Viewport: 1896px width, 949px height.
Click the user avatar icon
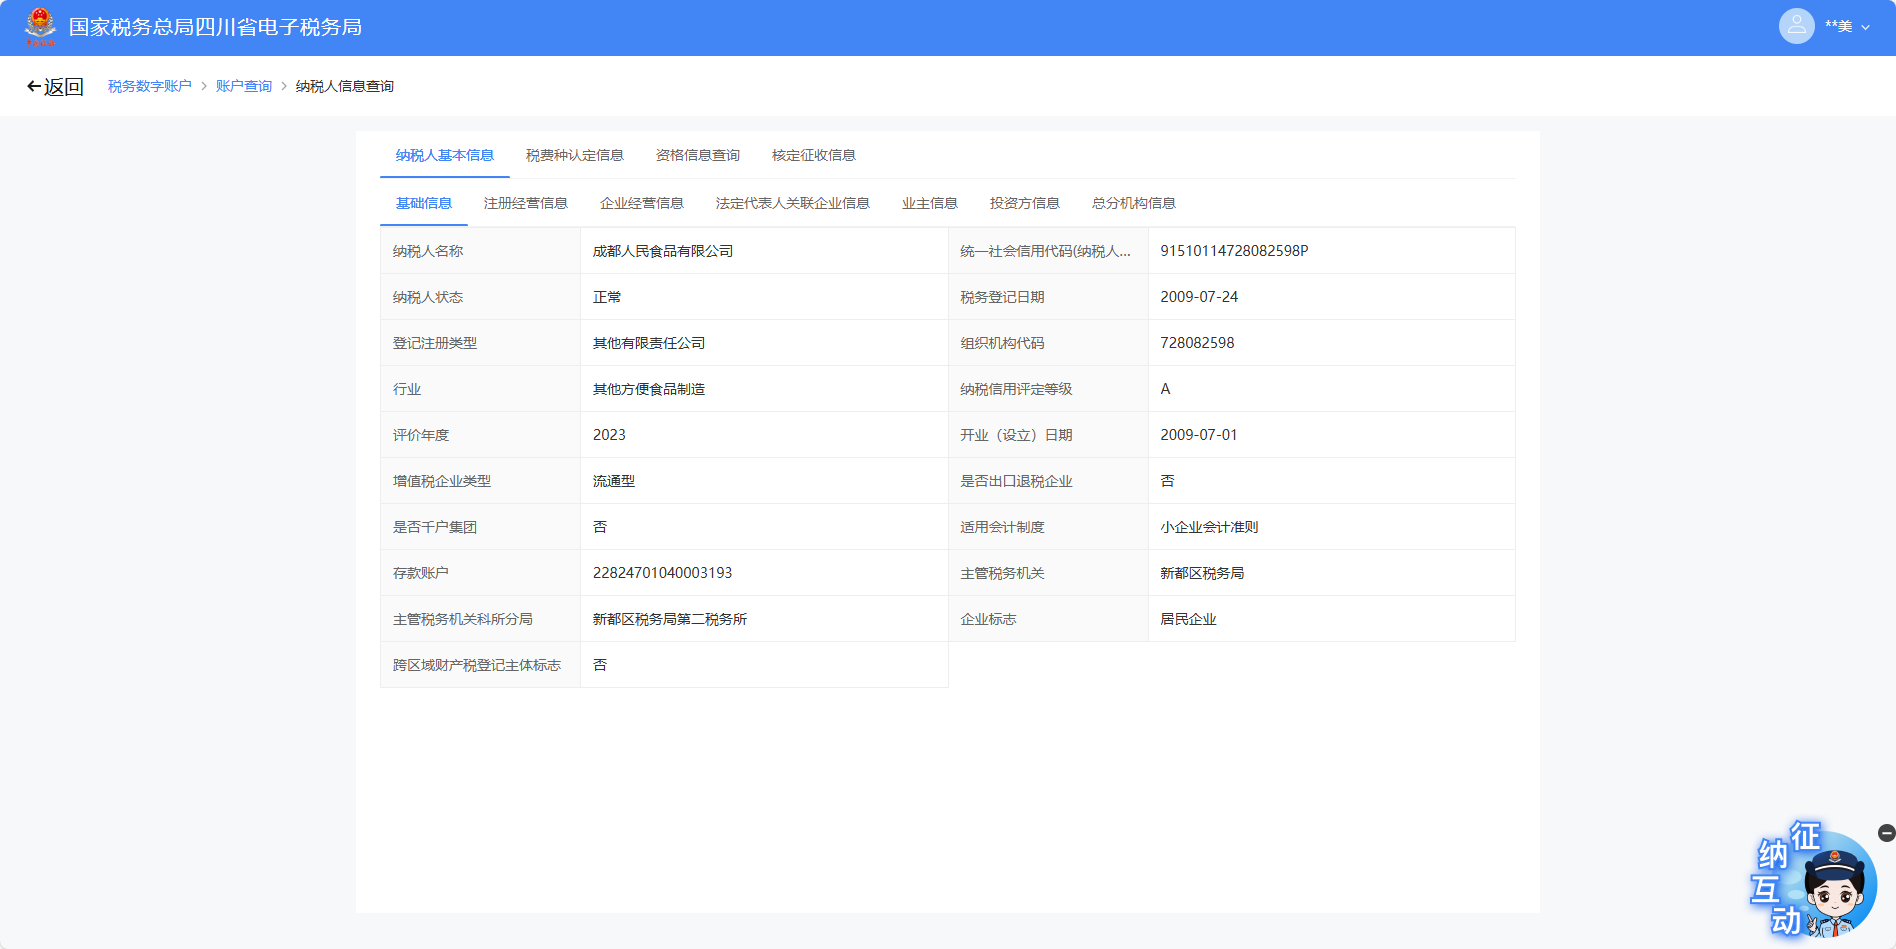click(x=1796, y=26)
